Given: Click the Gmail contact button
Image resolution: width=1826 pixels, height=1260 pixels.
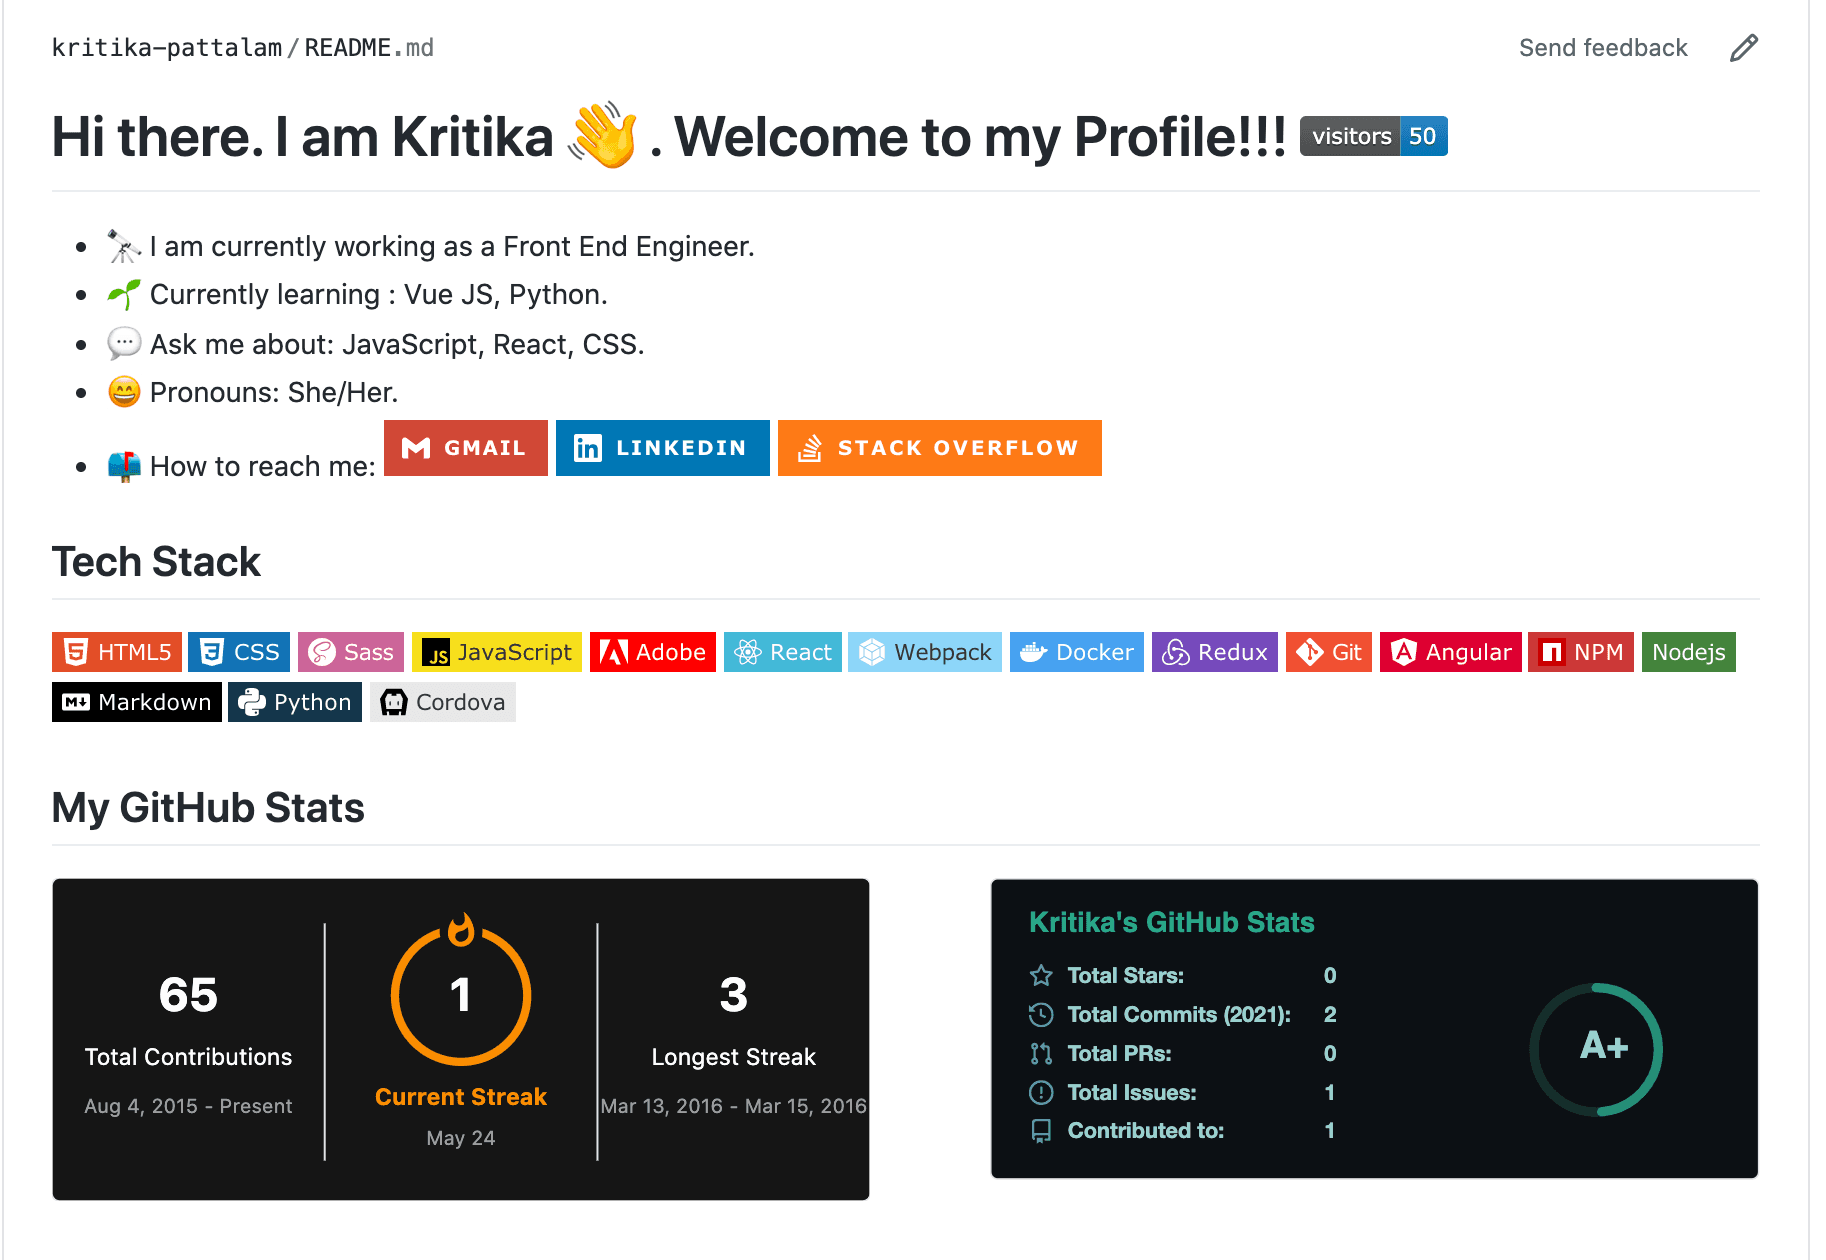Looking at the screenshot, I should click(465, 447).
